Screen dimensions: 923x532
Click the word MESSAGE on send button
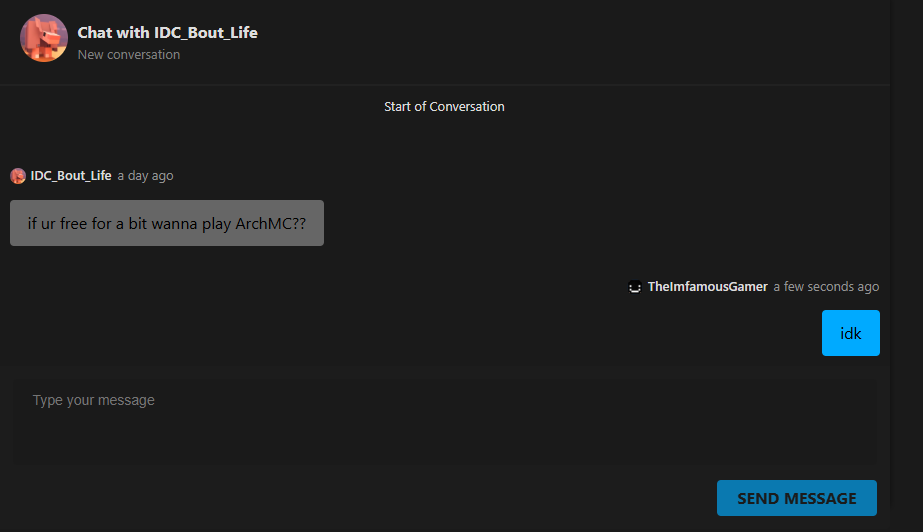(821, 498)
